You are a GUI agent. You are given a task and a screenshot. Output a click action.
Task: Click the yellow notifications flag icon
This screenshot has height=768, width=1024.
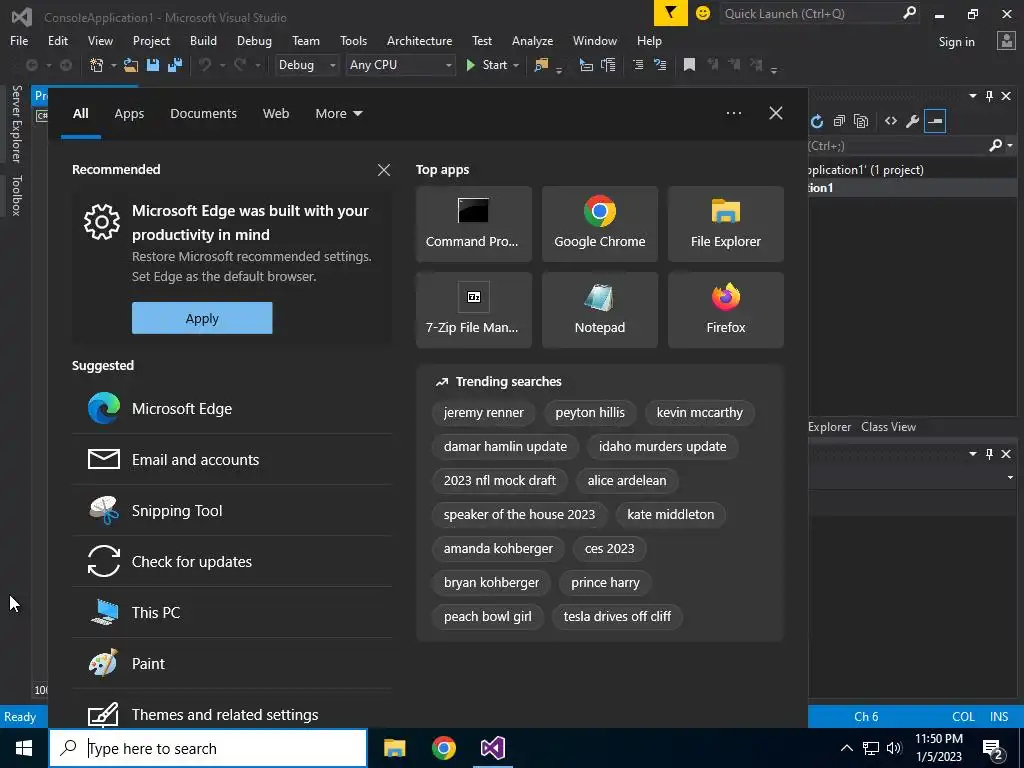pyautogui.click(x=671, y=13)
